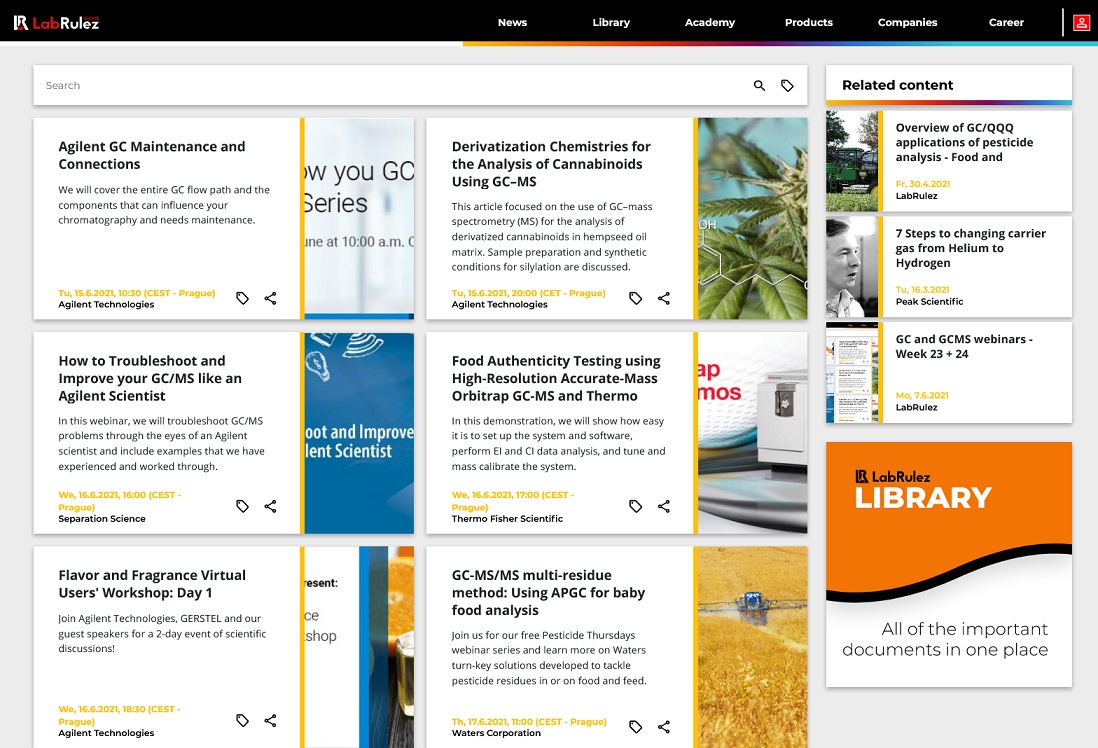Click the tractor thumbnail in Related content
The width and height of the screenshot is (1098, 748).
(852, 161)
